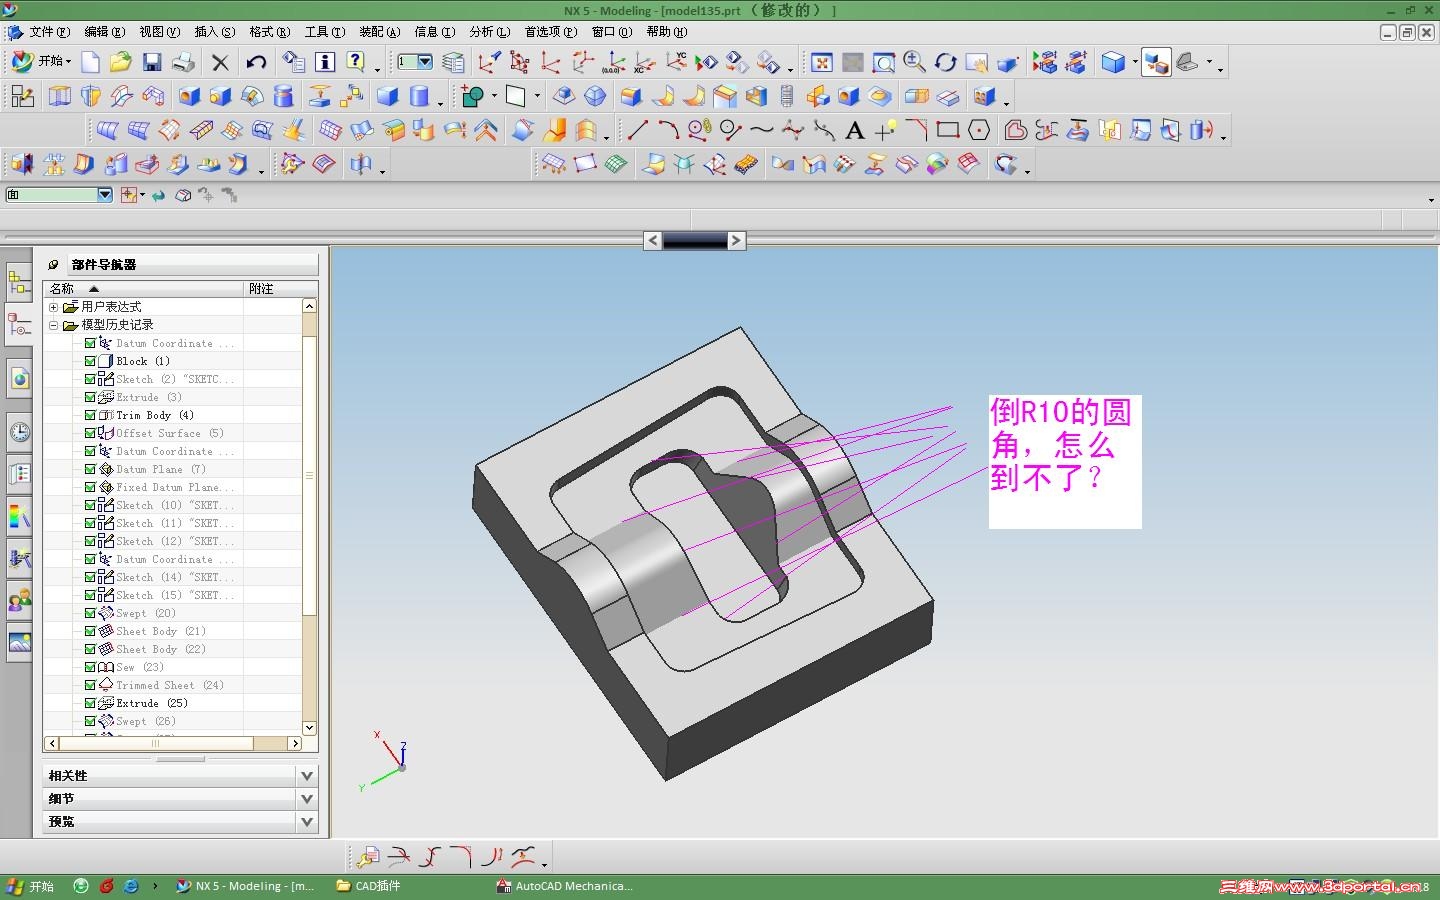
Task: Open the work layer number dropdown
Action: [x=425, y=62]
